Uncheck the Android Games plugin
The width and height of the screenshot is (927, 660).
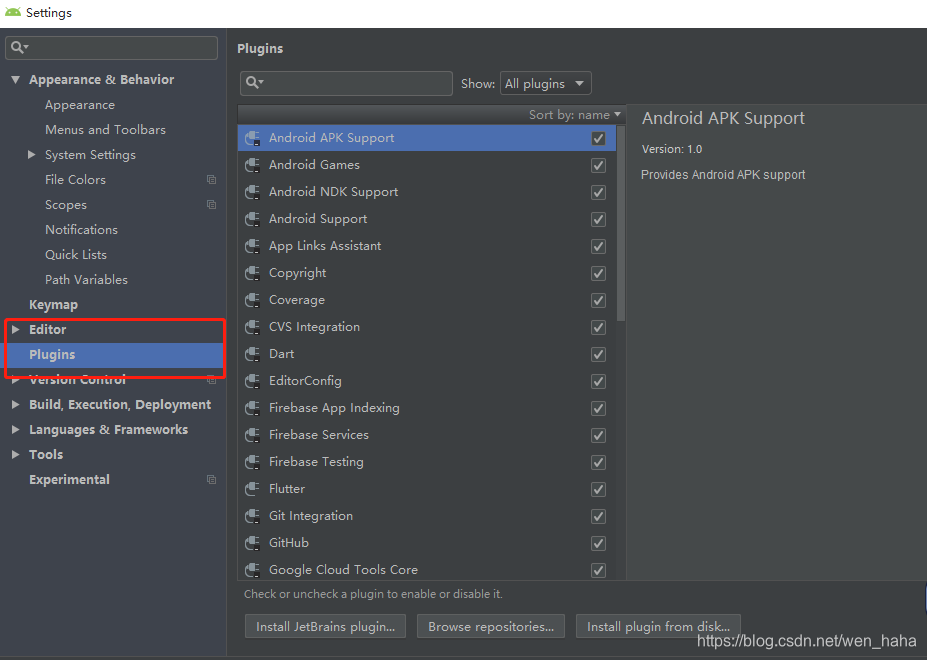pos(598,166)
